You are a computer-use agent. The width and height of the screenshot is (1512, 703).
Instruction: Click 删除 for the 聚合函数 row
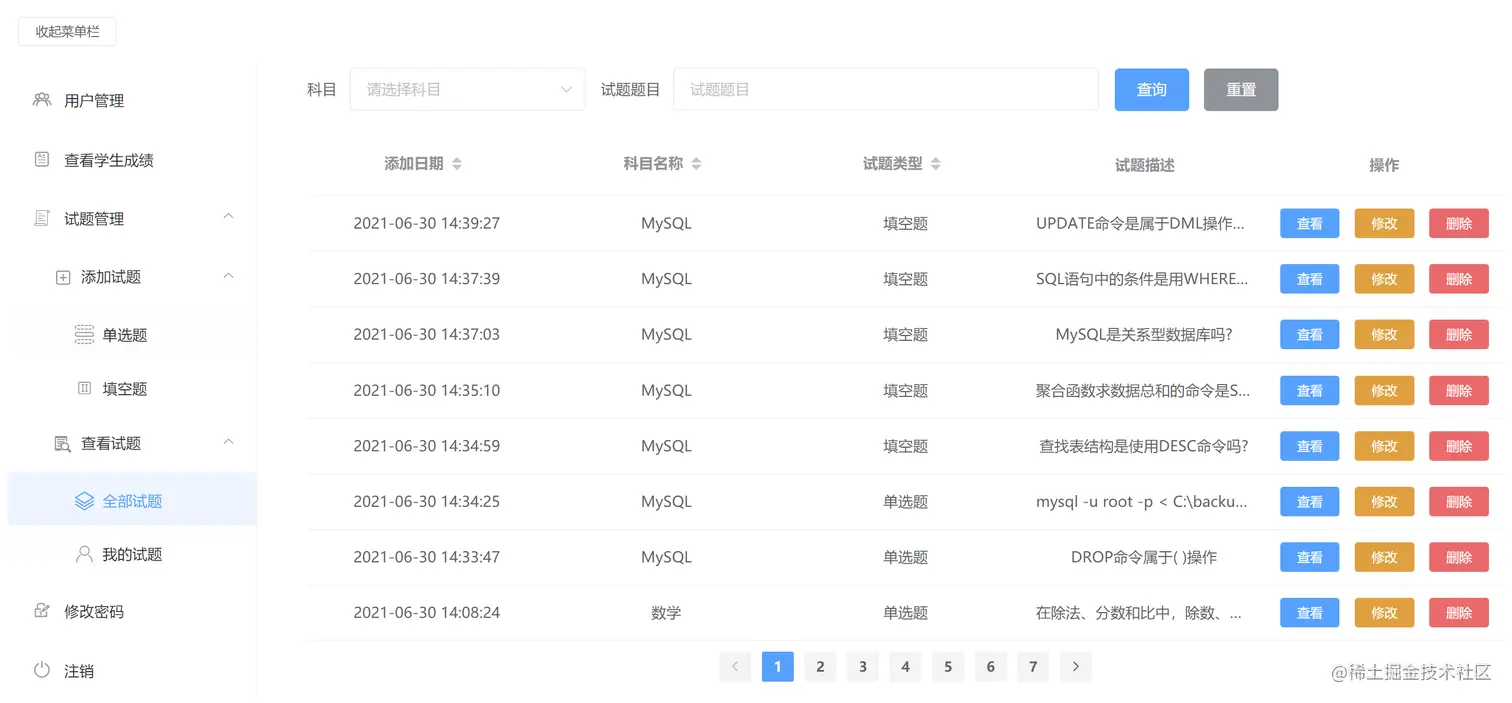(x=1459, y=390)
